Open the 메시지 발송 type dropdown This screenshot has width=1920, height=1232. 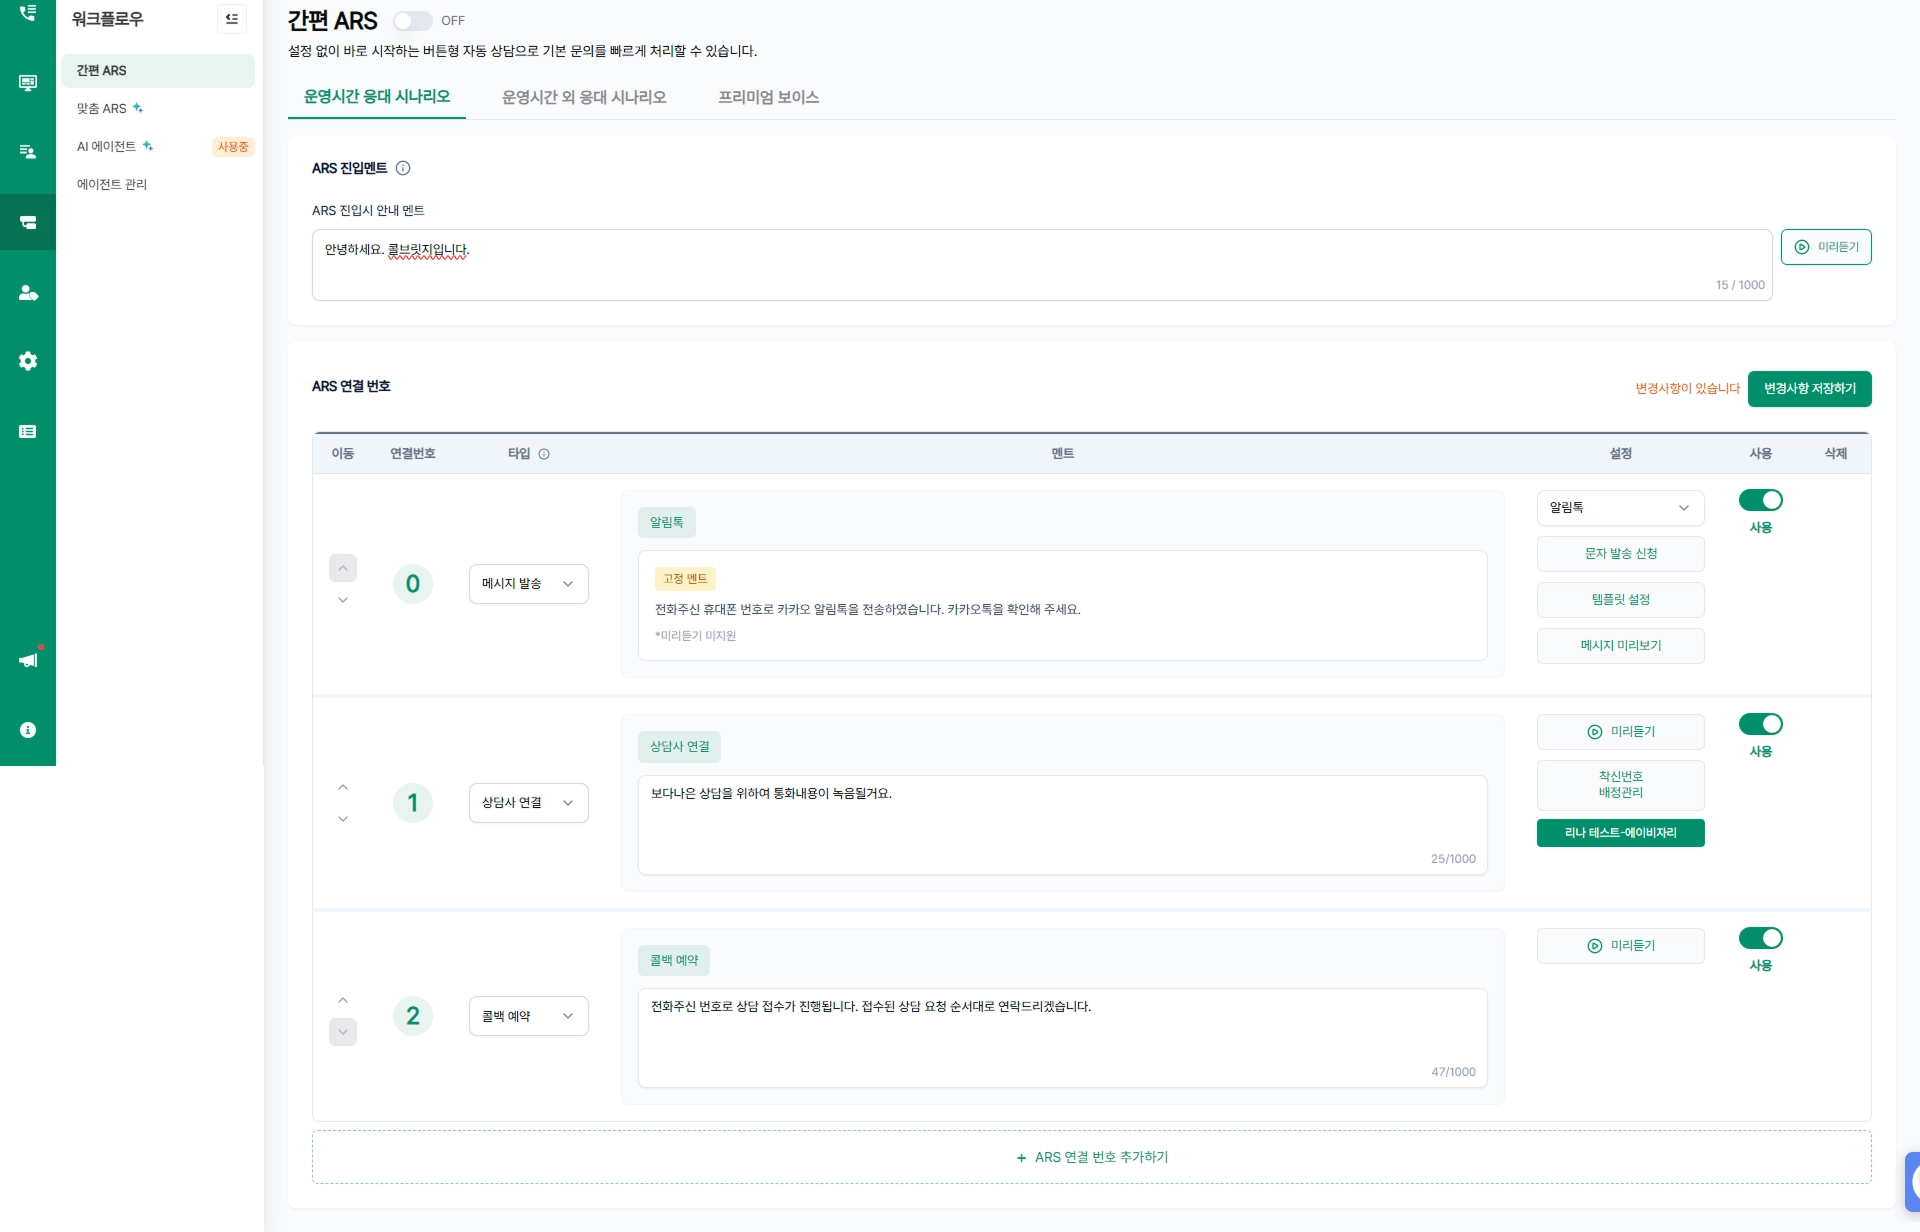point(528,584)
